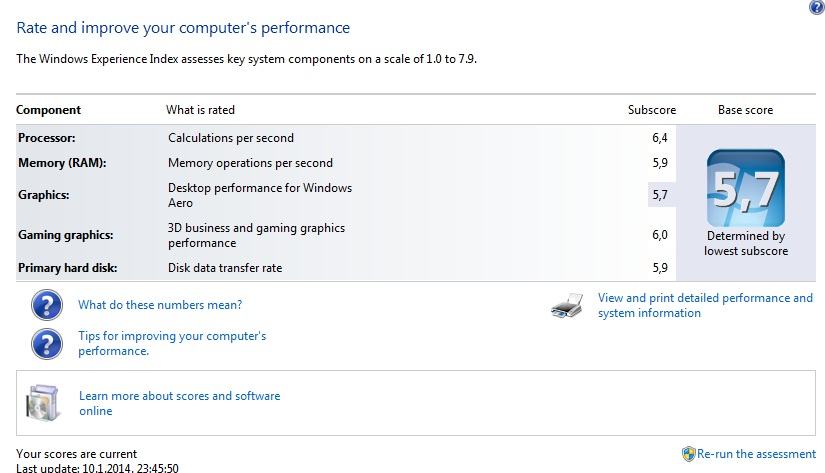Click the 5,7 base score badge
The image size is (825, 473).
point(745,188)
